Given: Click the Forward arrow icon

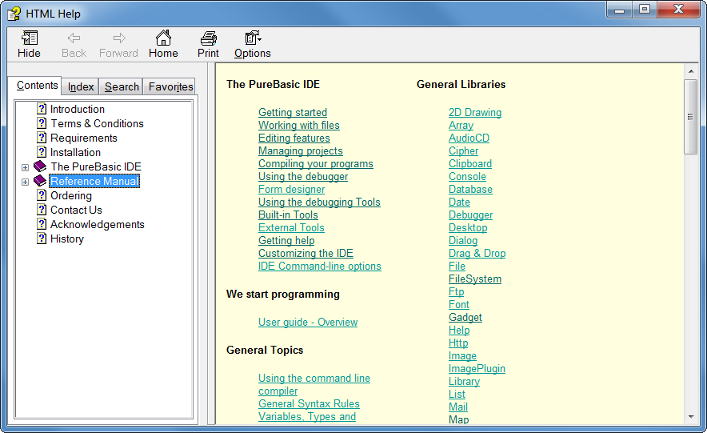Looking at the screenshot, I should (119, 38).
